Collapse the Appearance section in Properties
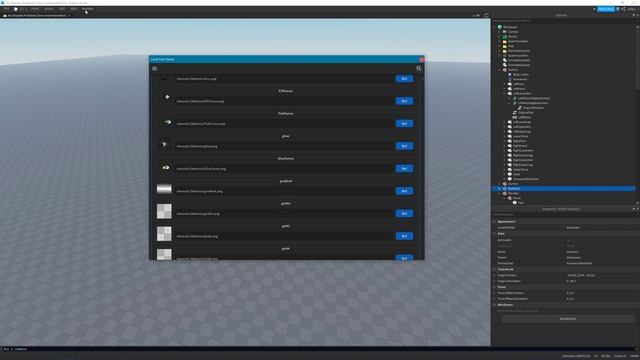This screenshot has height=360, width=640. [495, 222]
